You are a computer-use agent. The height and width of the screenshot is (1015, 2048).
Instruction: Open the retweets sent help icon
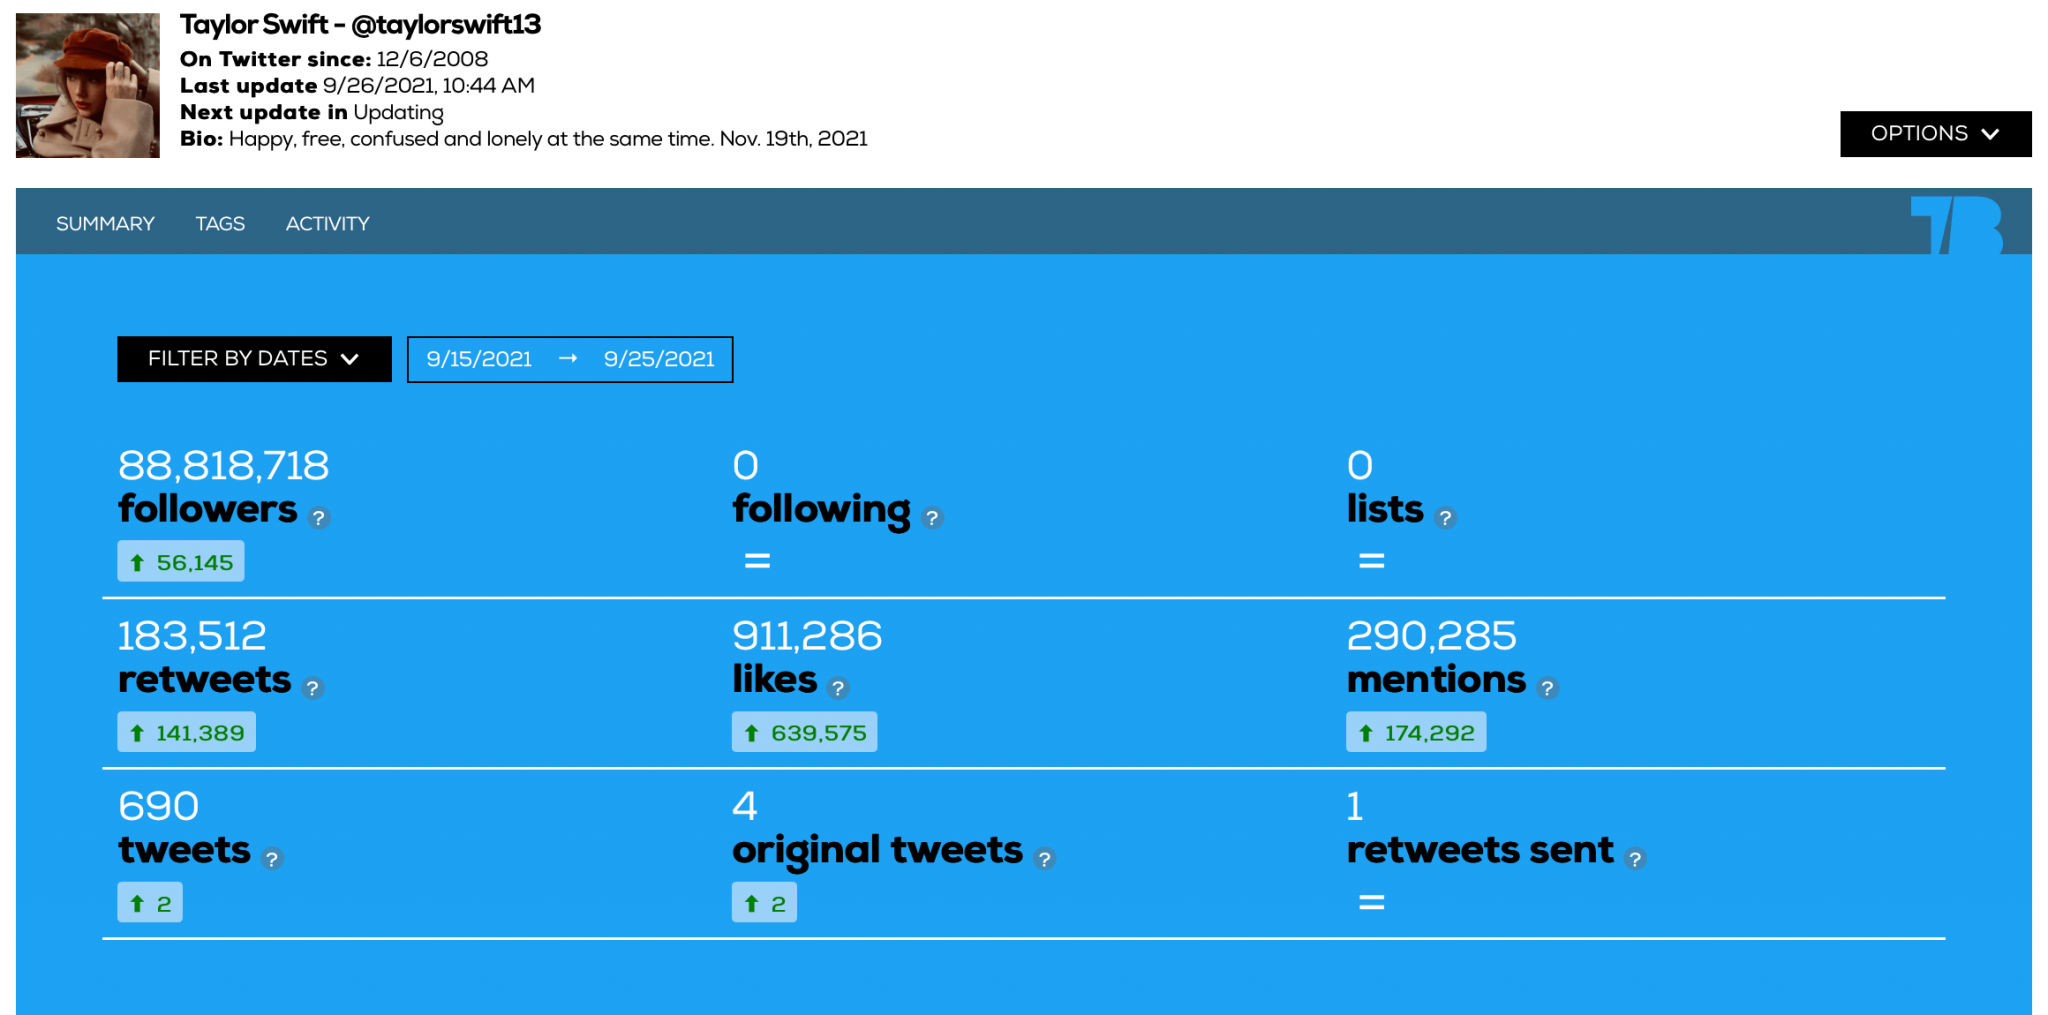[1637, 858]
